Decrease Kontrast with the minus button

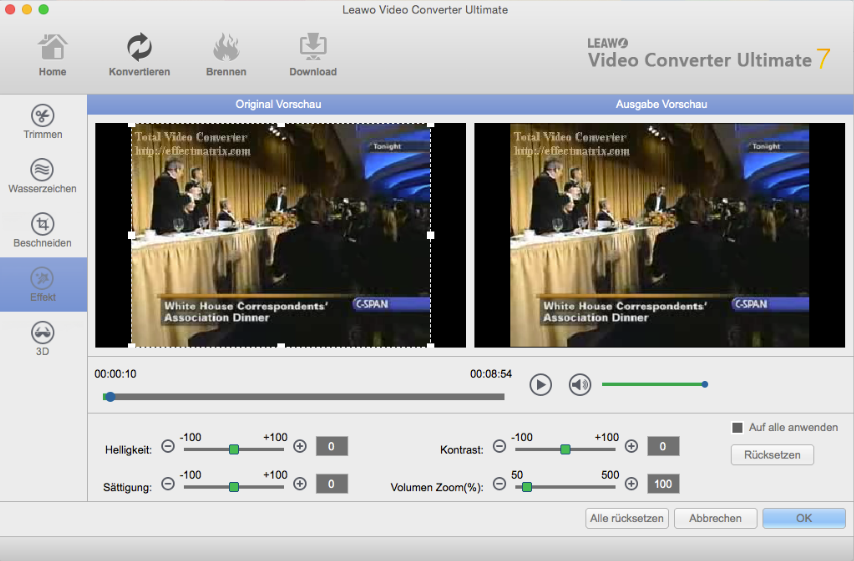(499, 446)
